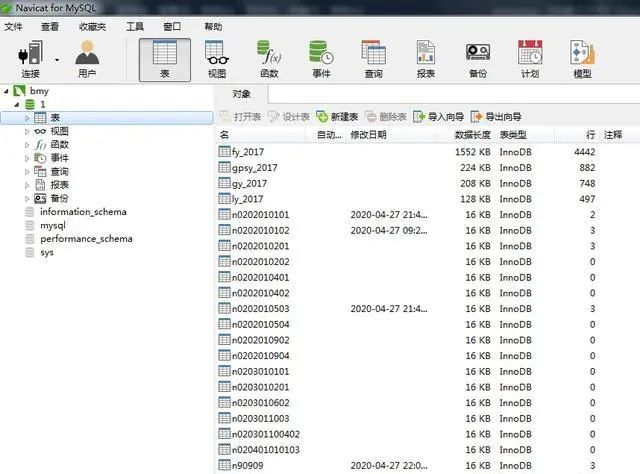
Task: Open the 事件 events toolbar icon
Action: [321, 59]
